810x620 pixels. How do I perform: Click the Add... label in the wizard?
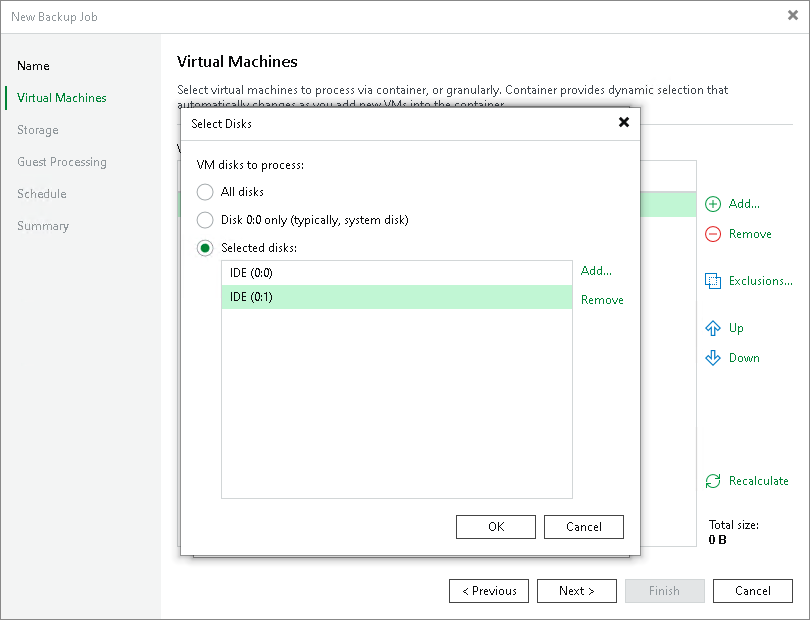tap(744, 204)
